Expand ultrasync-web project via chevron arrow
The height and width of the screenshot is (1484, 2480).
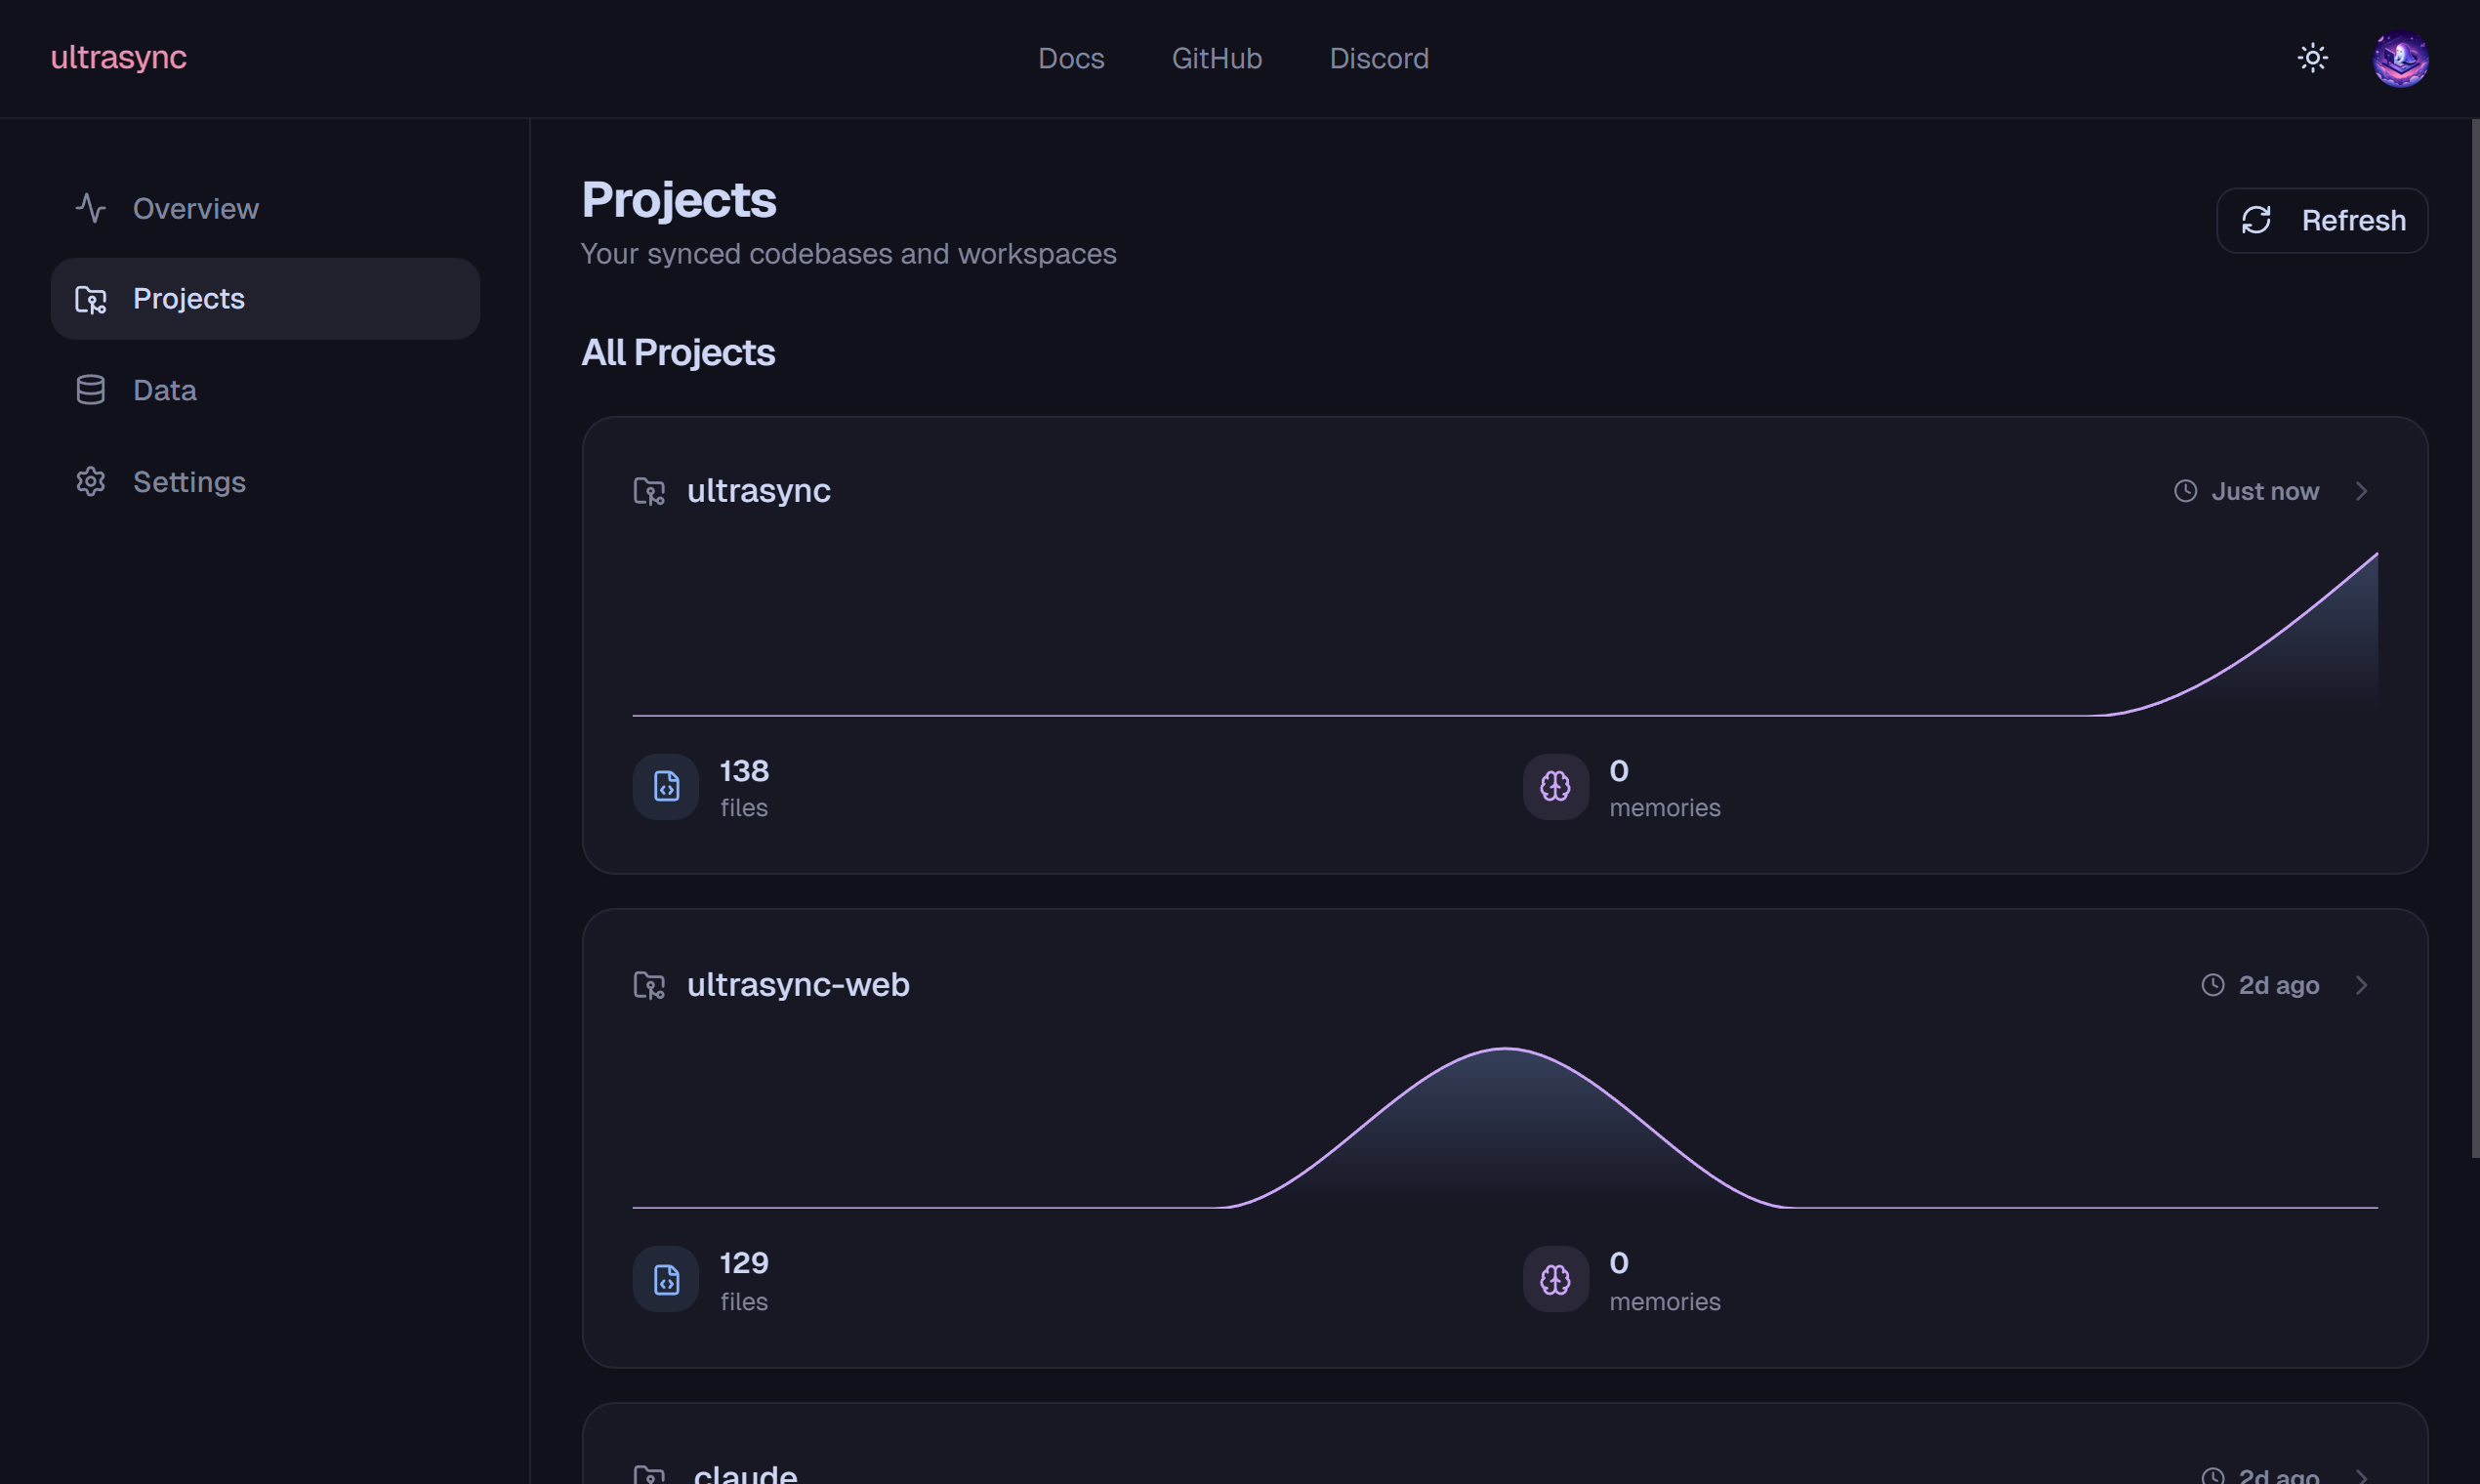click(x=2361, y=985)
